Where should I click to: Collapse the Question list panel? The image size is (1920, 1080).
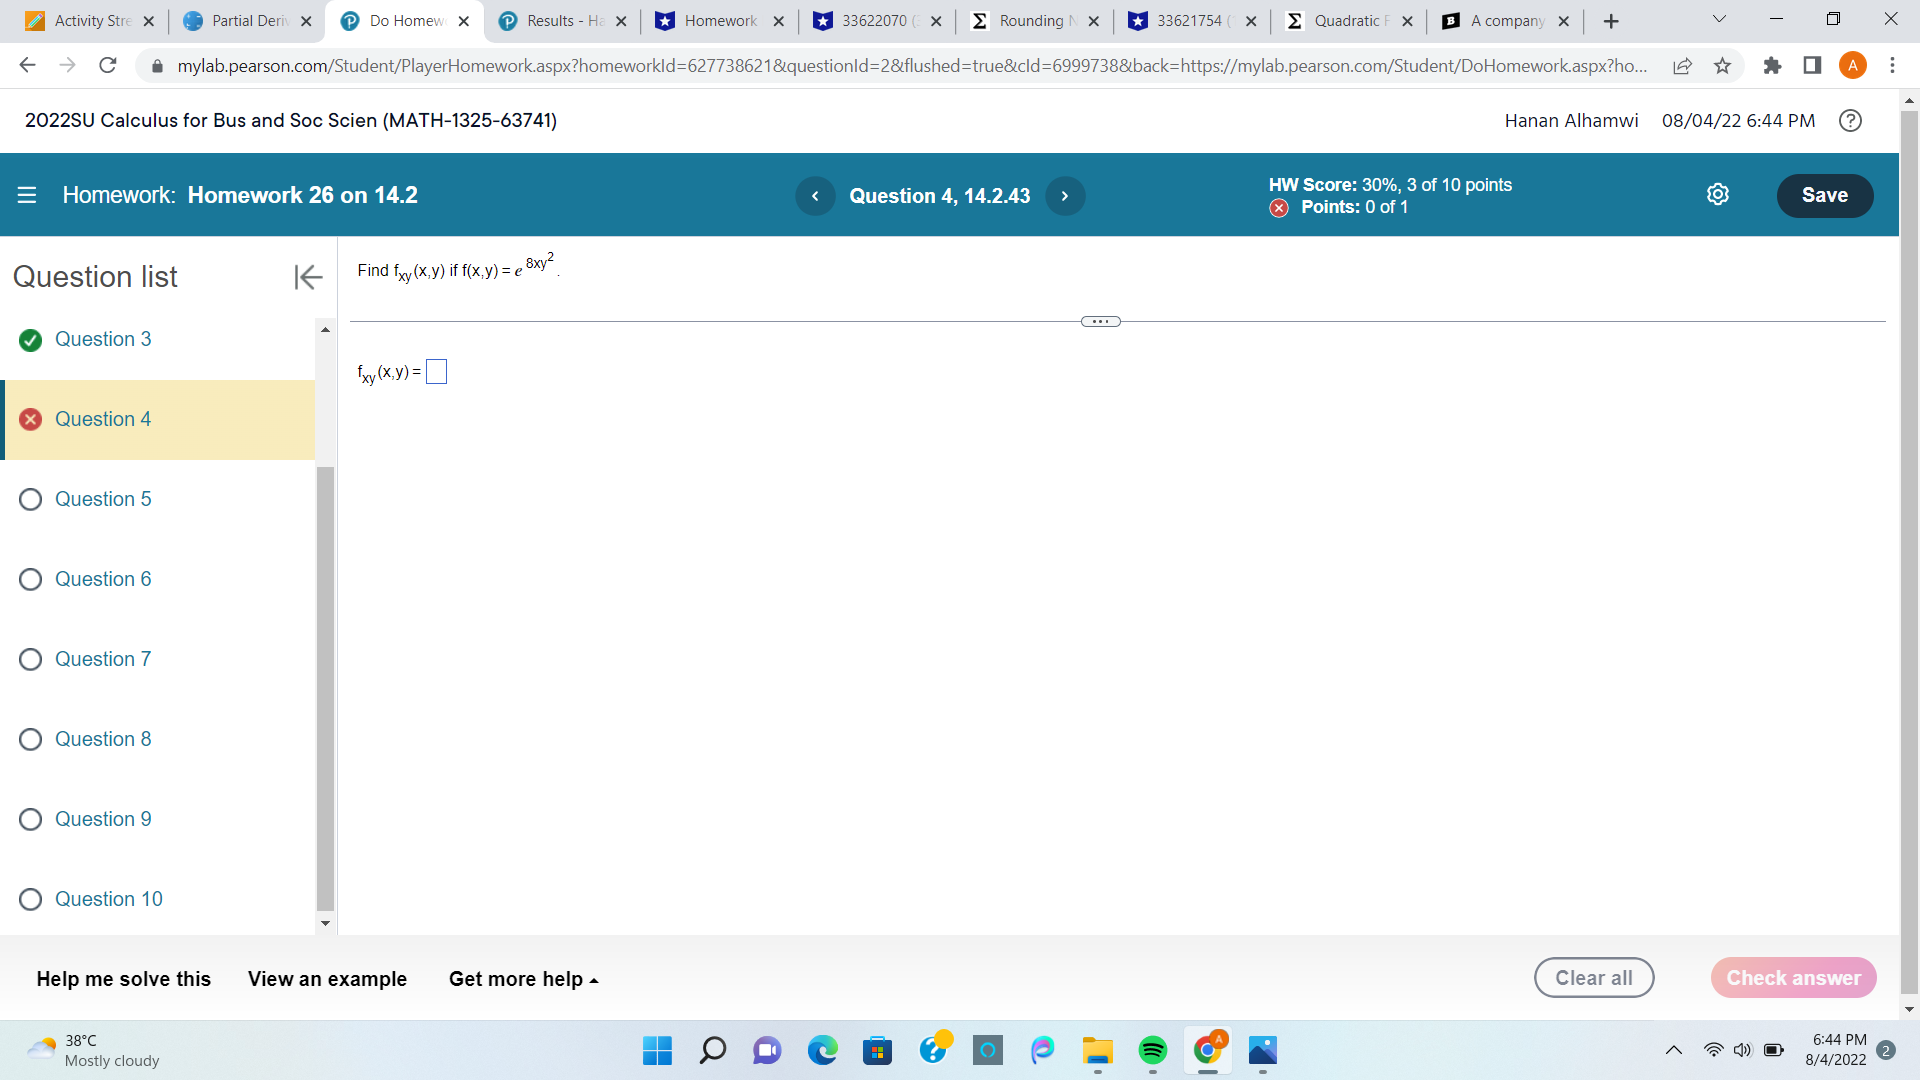(308, 277)
